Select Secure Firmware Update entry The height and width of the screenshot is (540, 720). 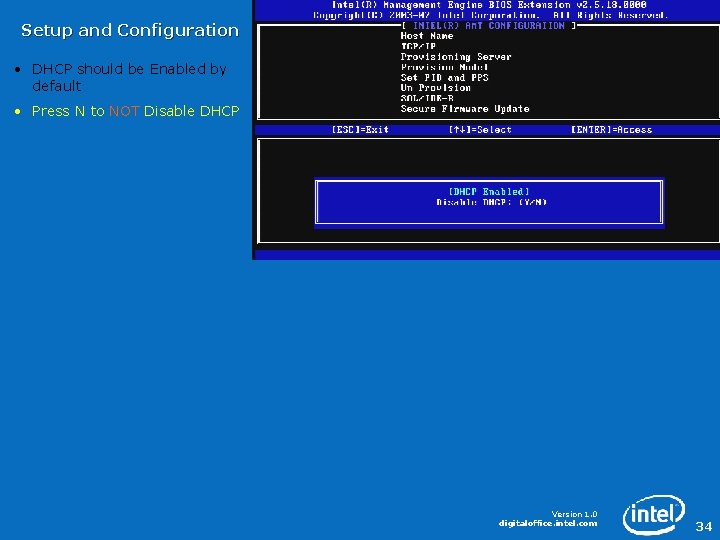[x=465, y=109]
